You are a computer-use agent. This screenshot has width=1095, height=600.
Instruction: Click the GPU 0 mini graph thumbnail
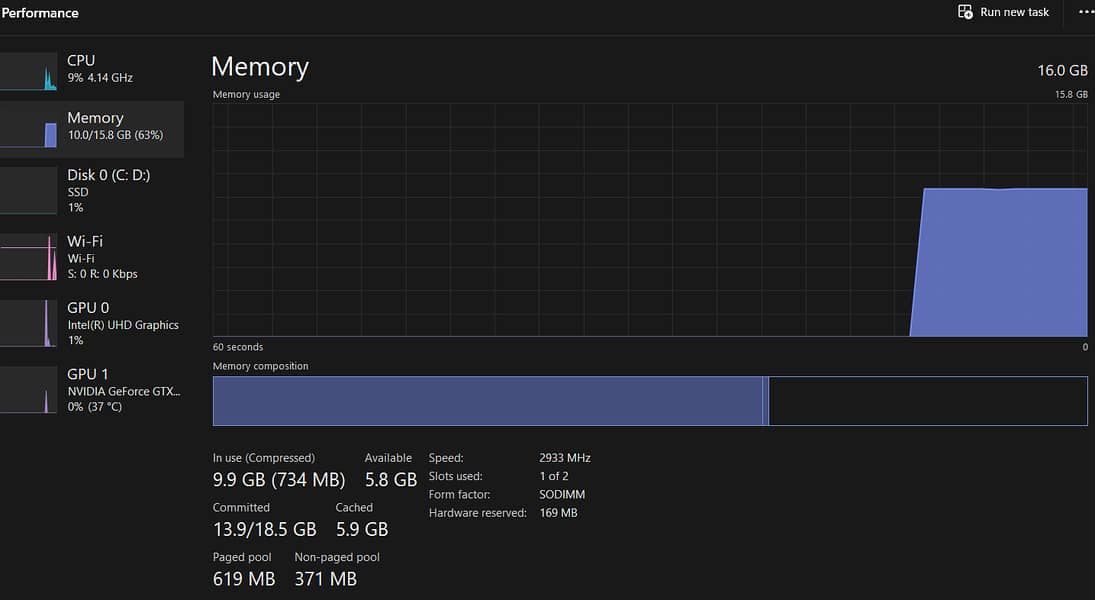(29, 324)
